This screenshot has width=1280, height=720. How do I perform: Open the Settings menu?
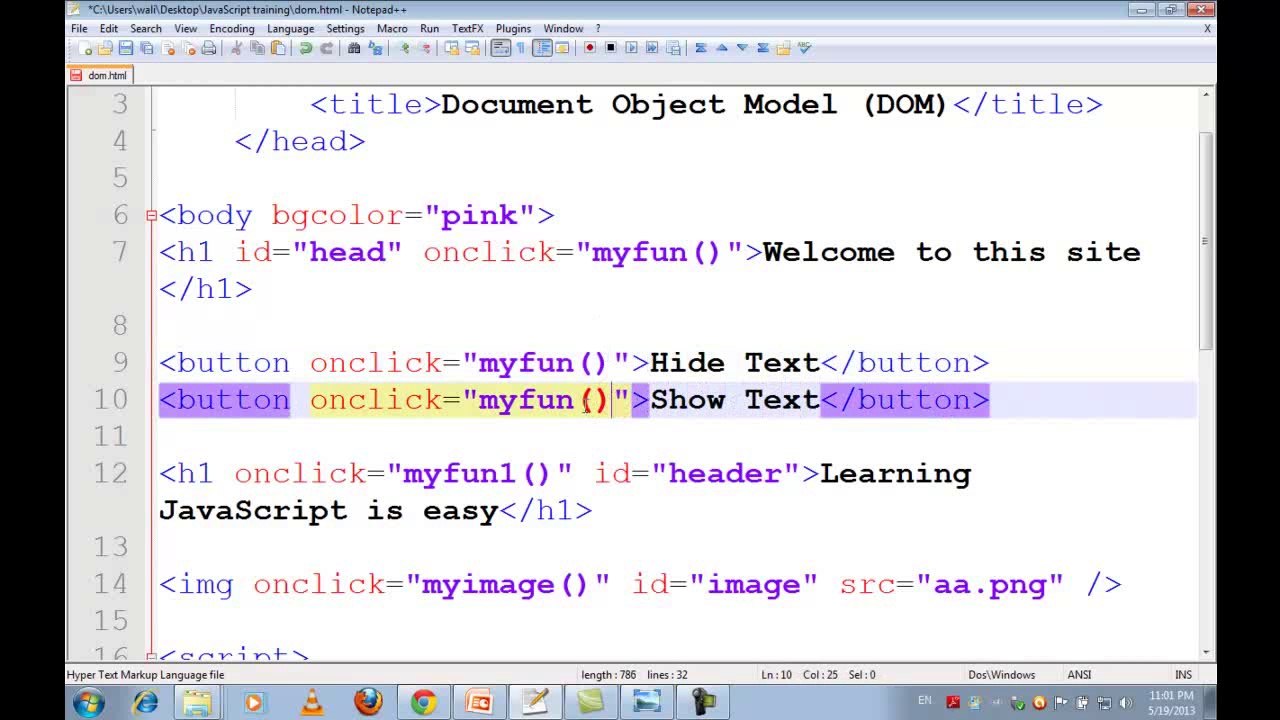pos(345,29)
